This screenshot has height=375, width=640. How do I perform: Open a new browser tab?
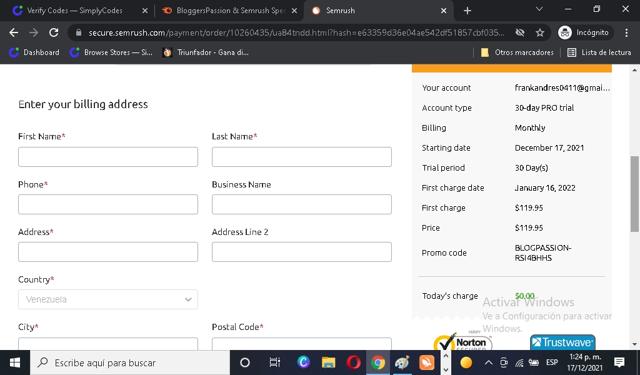467,11
